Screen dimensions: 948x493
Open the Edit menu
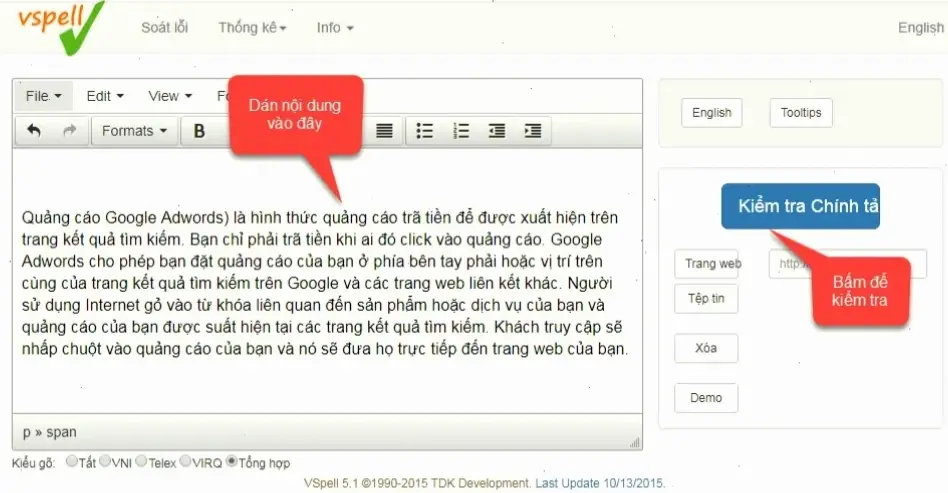click(x=105, y=96)
